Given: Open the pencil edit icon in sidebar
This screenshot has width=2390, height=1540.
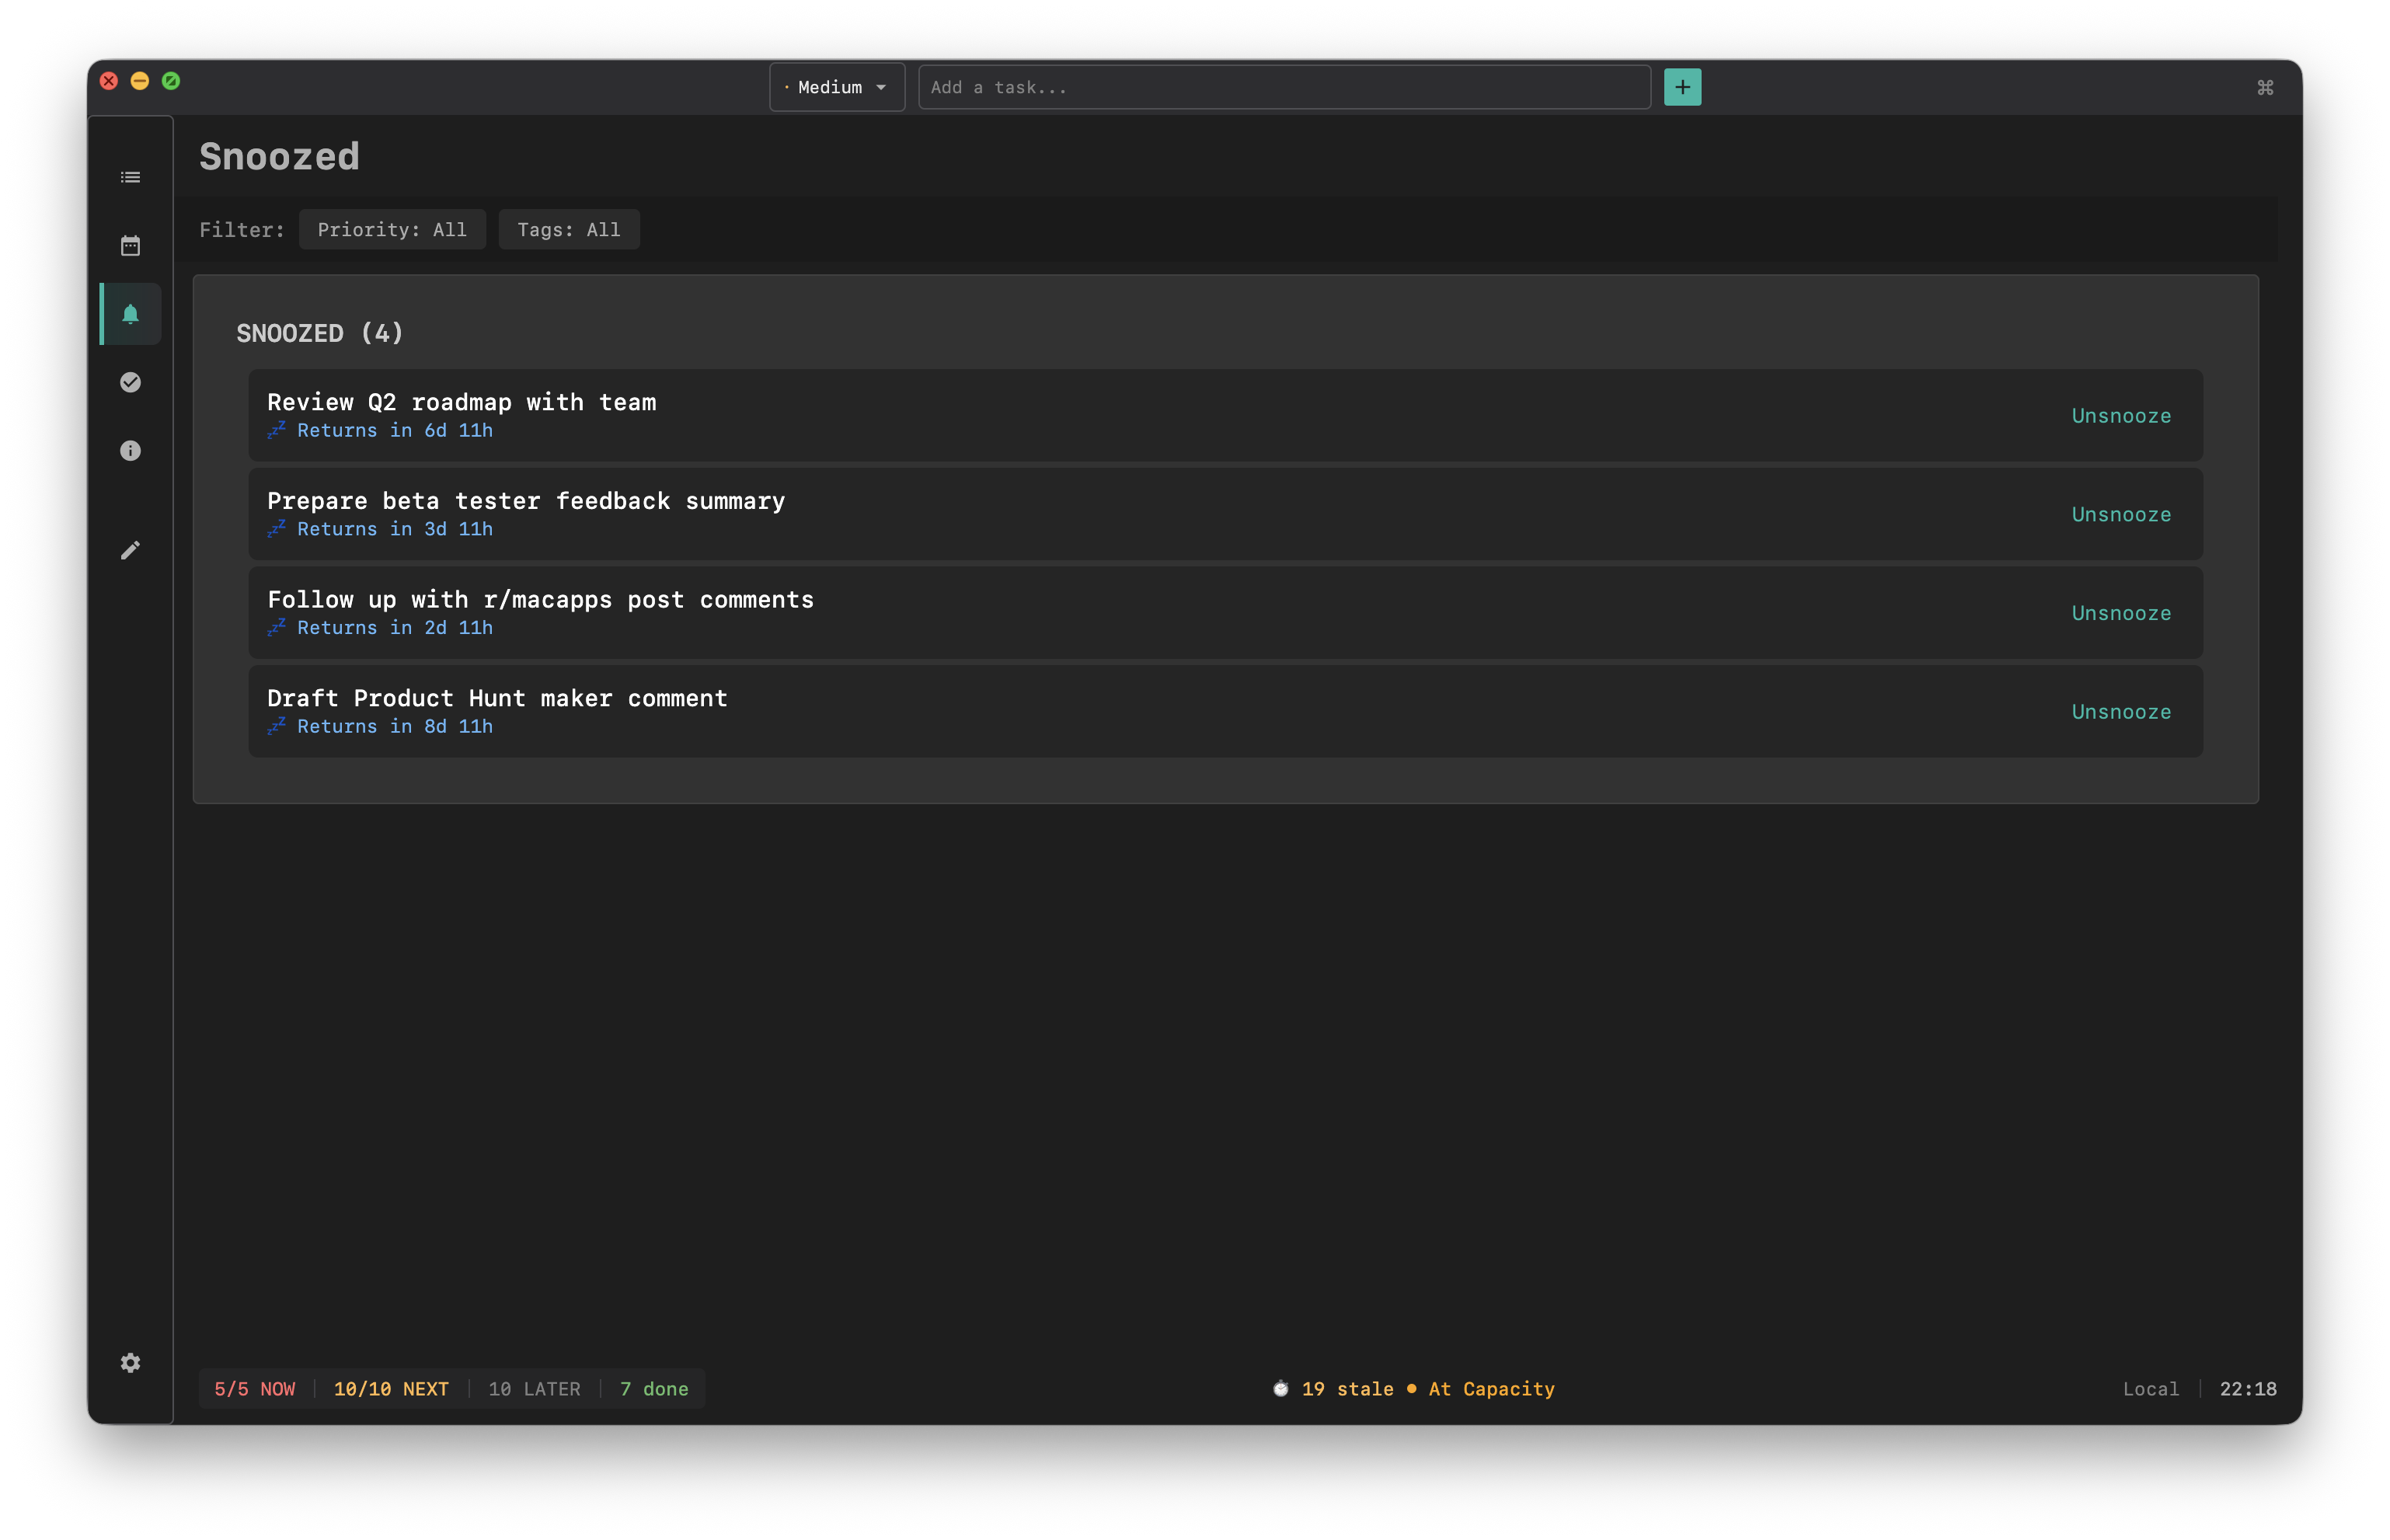Looking at the screenshot, I should tap(130, 550).
